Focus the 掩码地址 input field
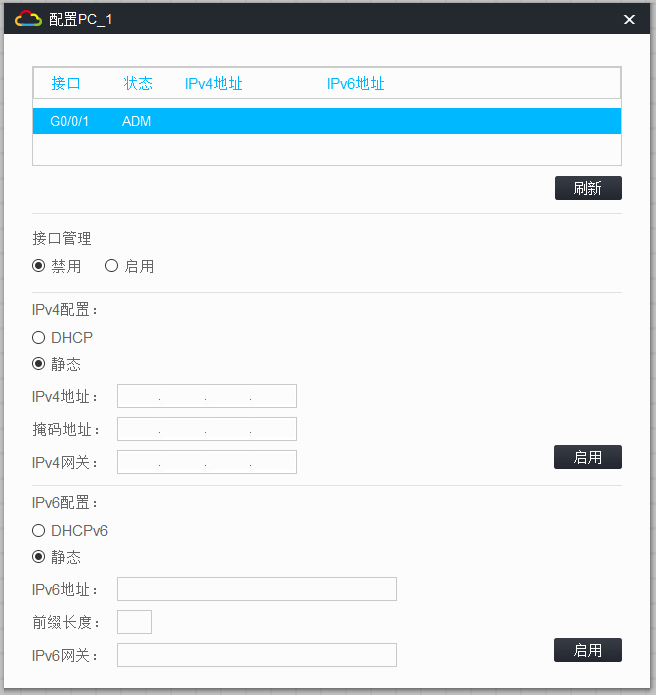656x695 pixels. (x=207, y=429)
